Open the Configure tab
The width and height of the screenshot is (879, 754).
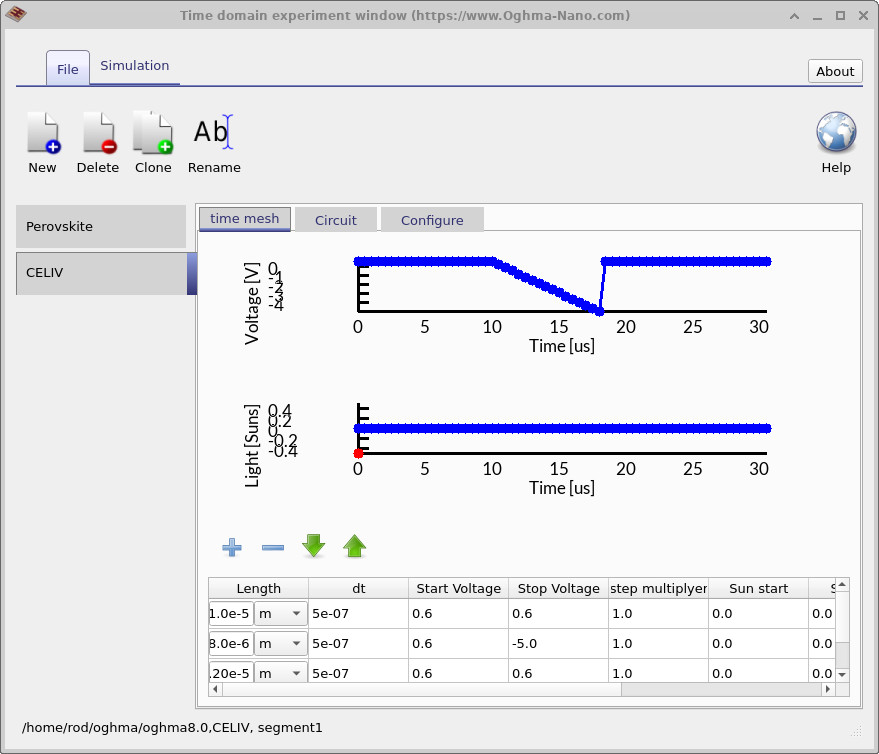click(432, 219)
